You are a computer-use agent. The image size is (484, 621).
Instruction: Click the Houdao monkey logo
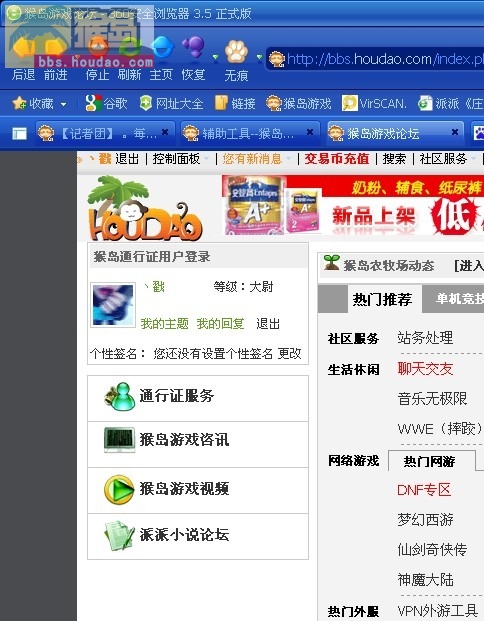pyautogui.click(x=145, y=209)
